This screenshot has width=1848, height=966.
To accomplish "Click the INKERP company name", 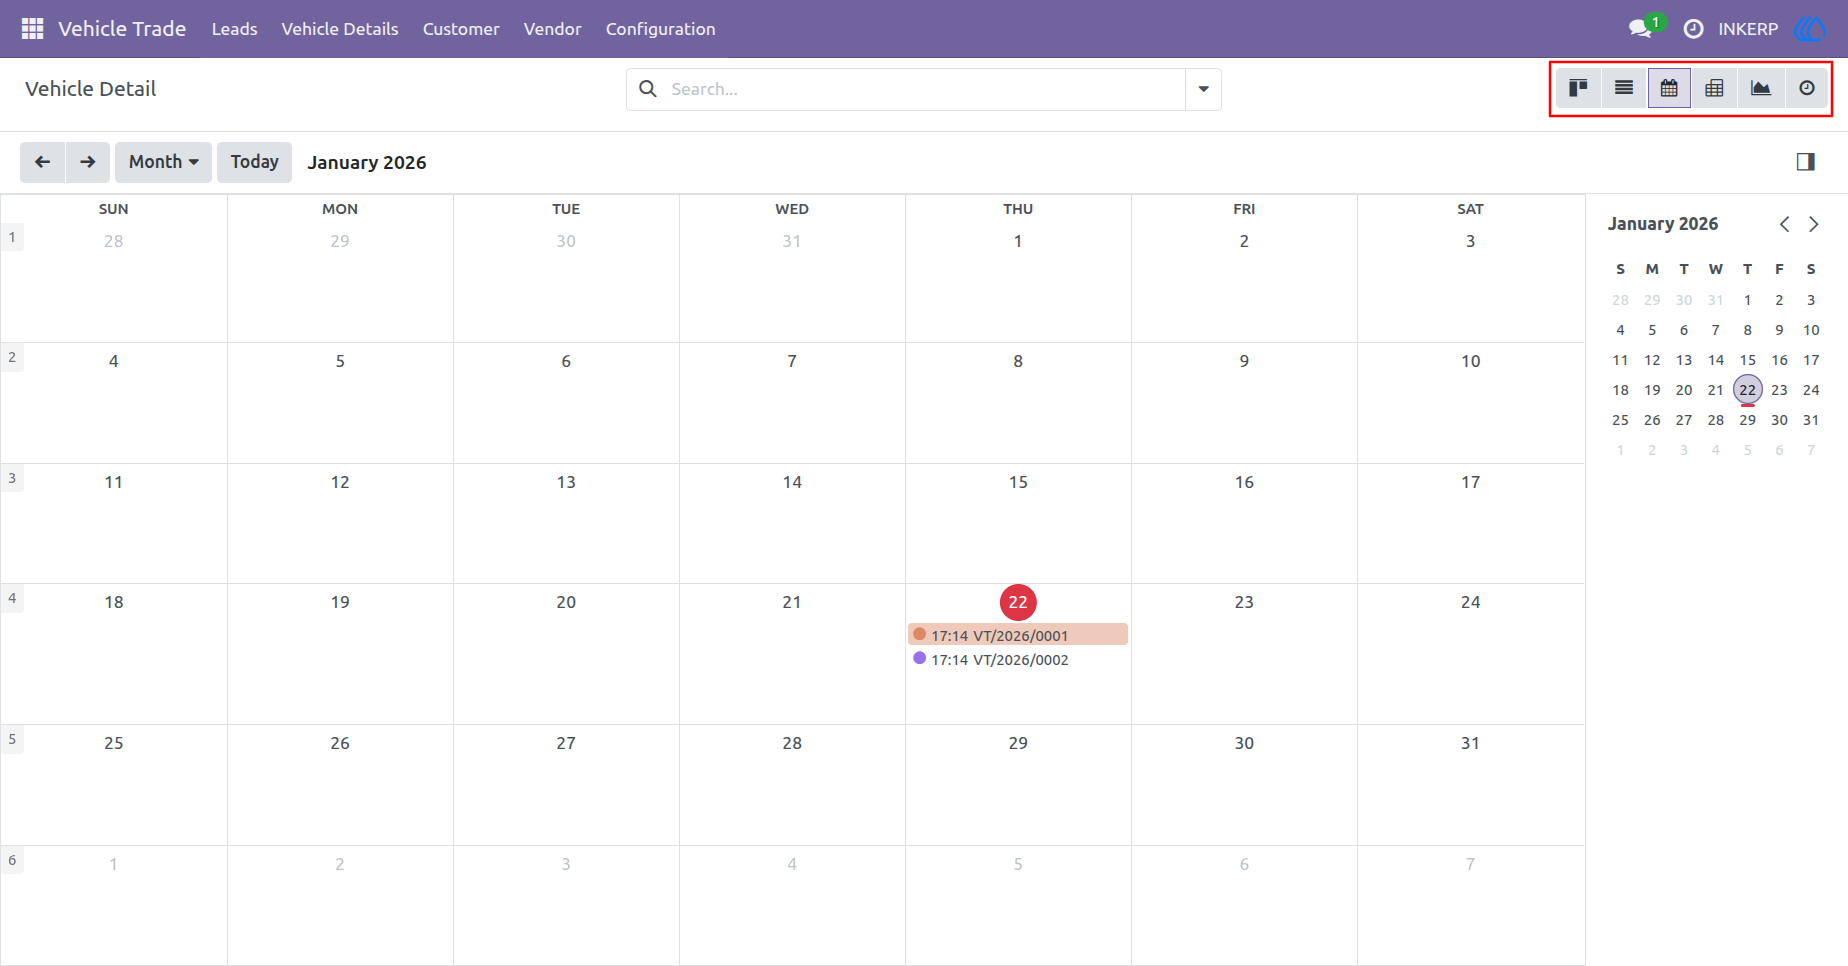I will click(1748, 29).
